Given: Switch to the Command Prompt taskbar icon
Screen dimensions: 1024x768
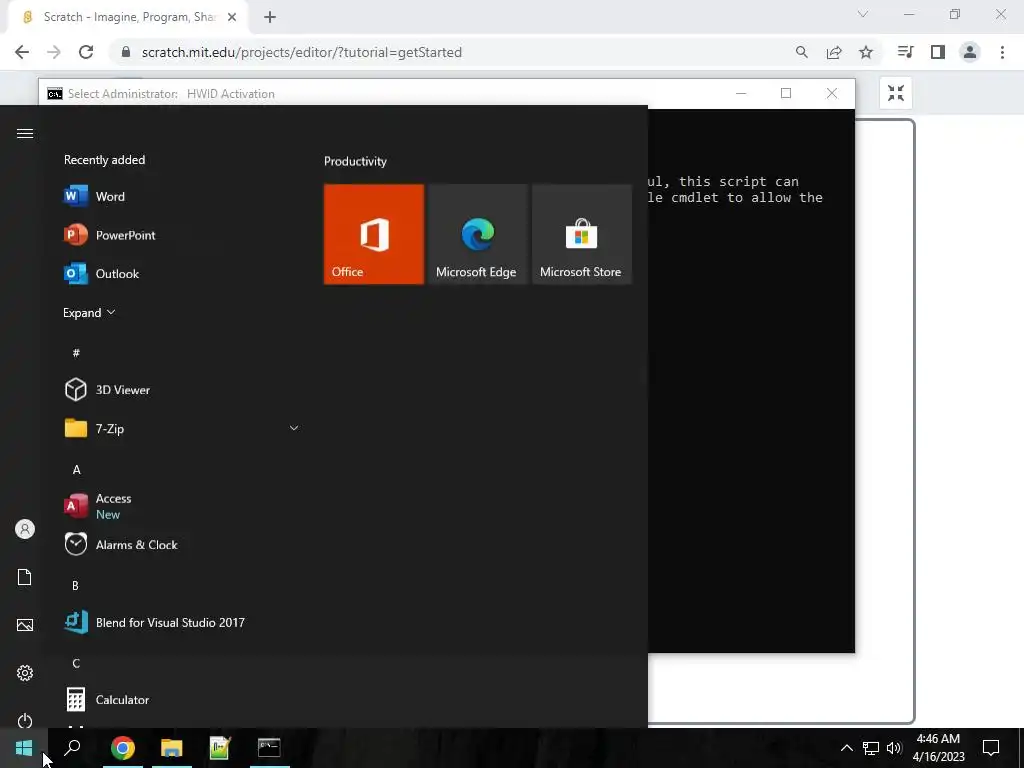Looking at the screenshot, I should click(269, 748).
